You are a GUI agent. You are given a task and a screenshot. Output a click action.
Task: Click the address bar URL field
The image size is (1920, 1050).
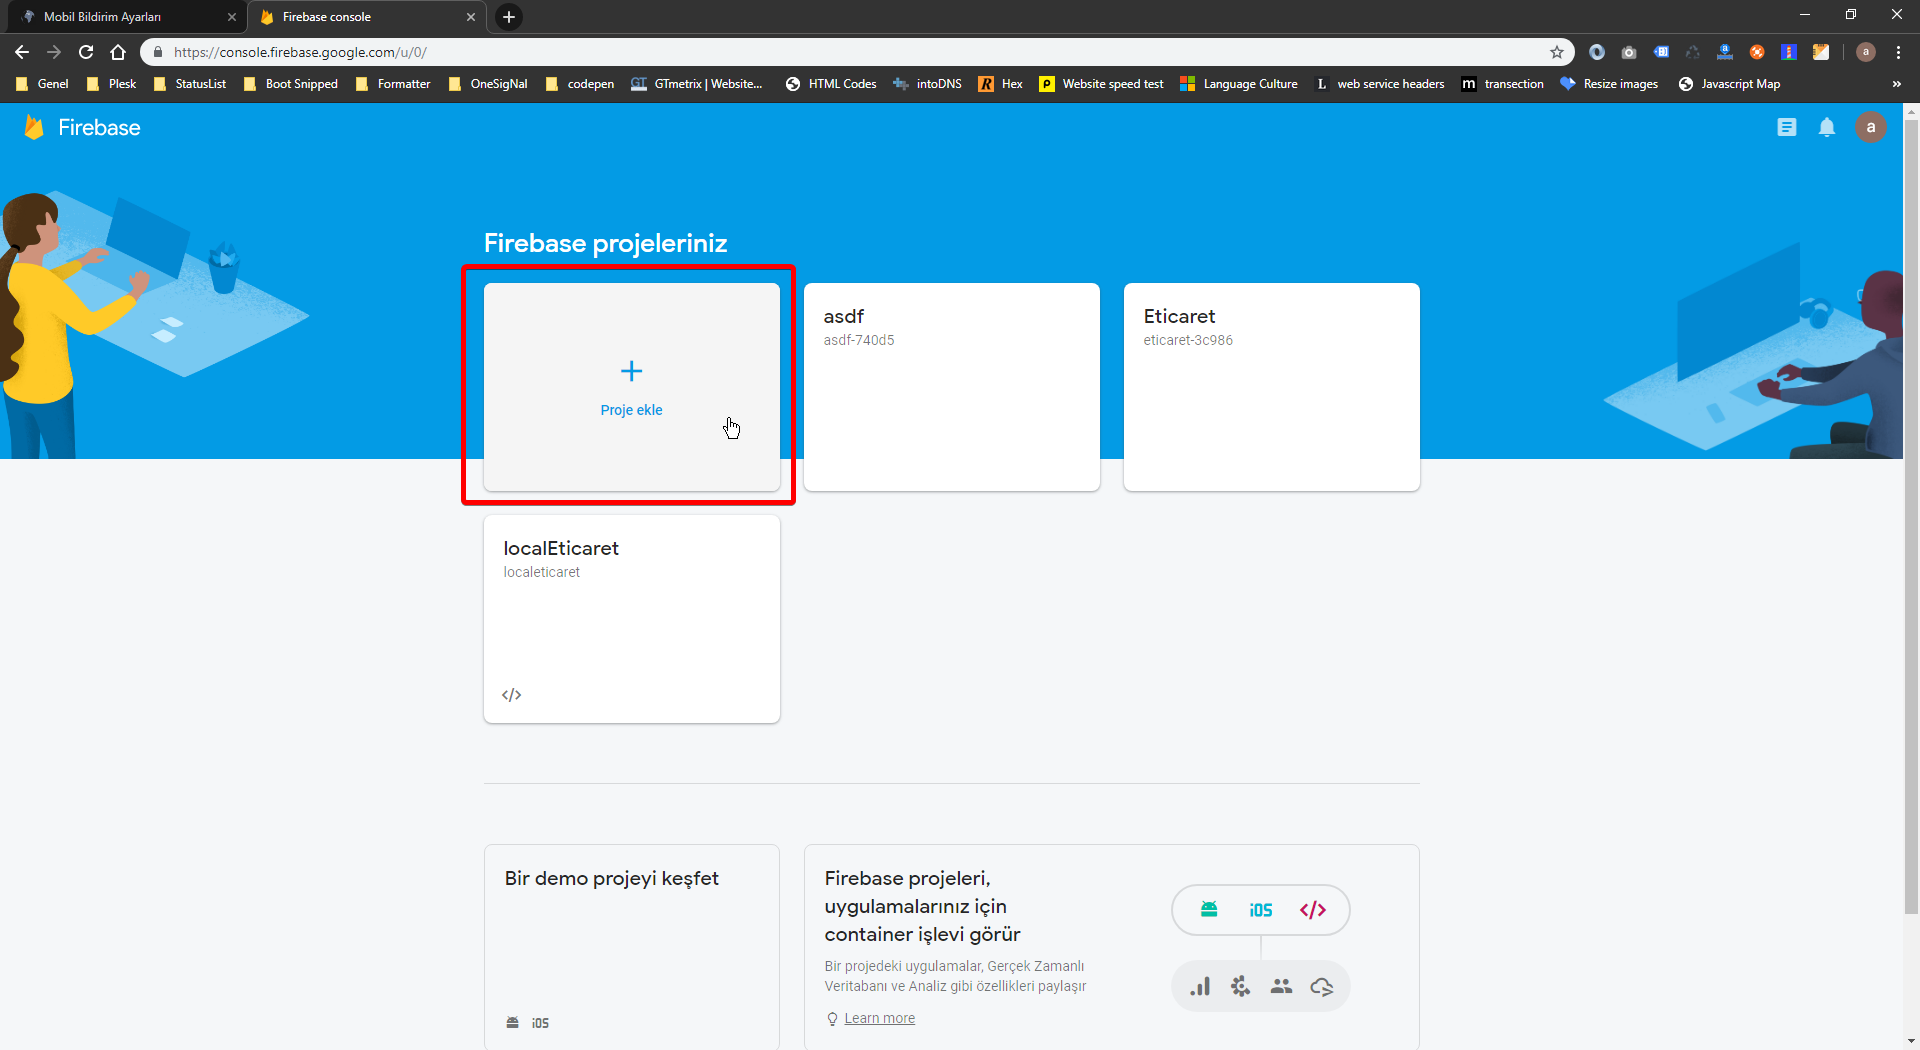tap(858, 52)
